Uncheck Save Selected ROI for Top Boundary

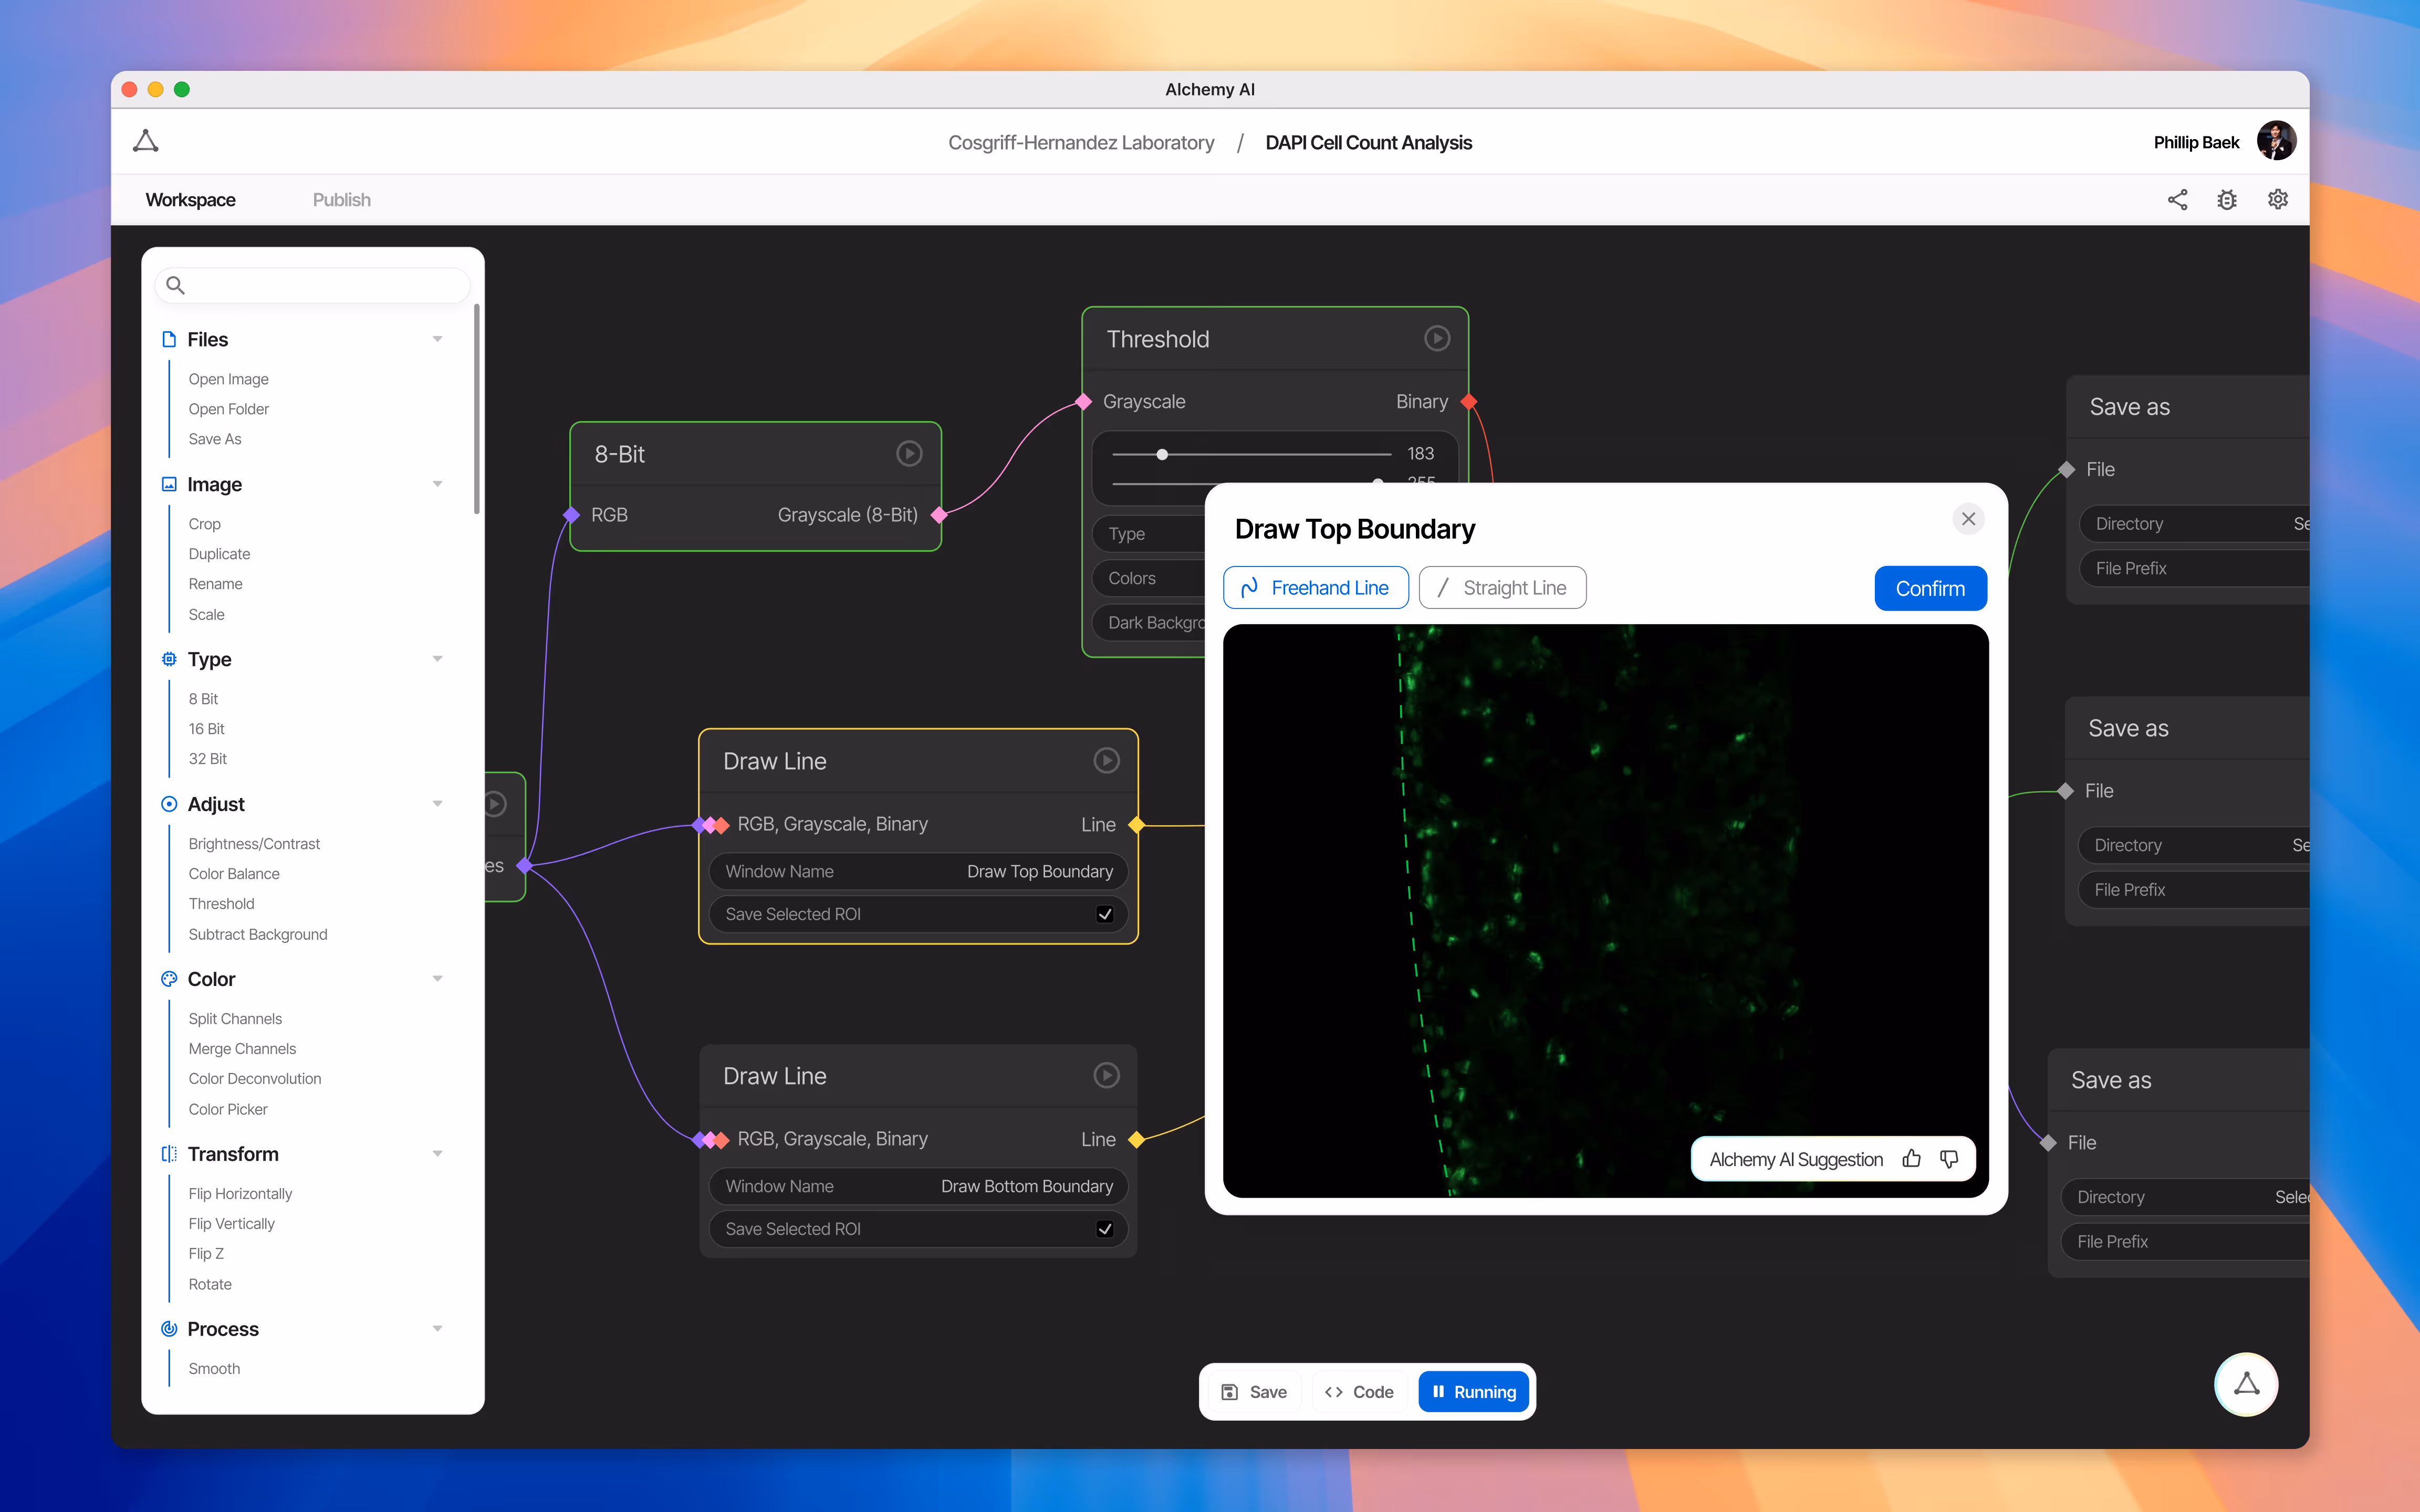pos(1105,914)
